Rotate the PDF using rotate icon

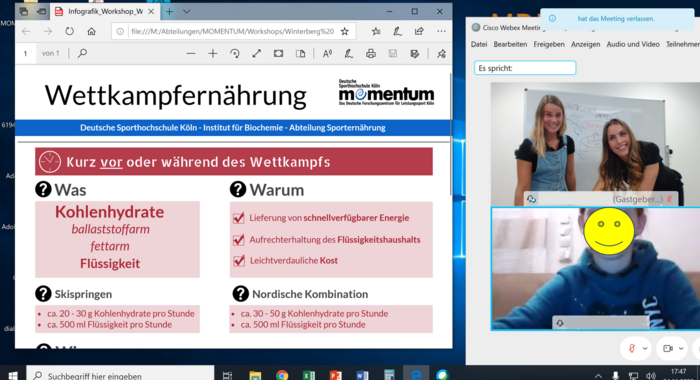pyautogui.click(x=234, y=54)
